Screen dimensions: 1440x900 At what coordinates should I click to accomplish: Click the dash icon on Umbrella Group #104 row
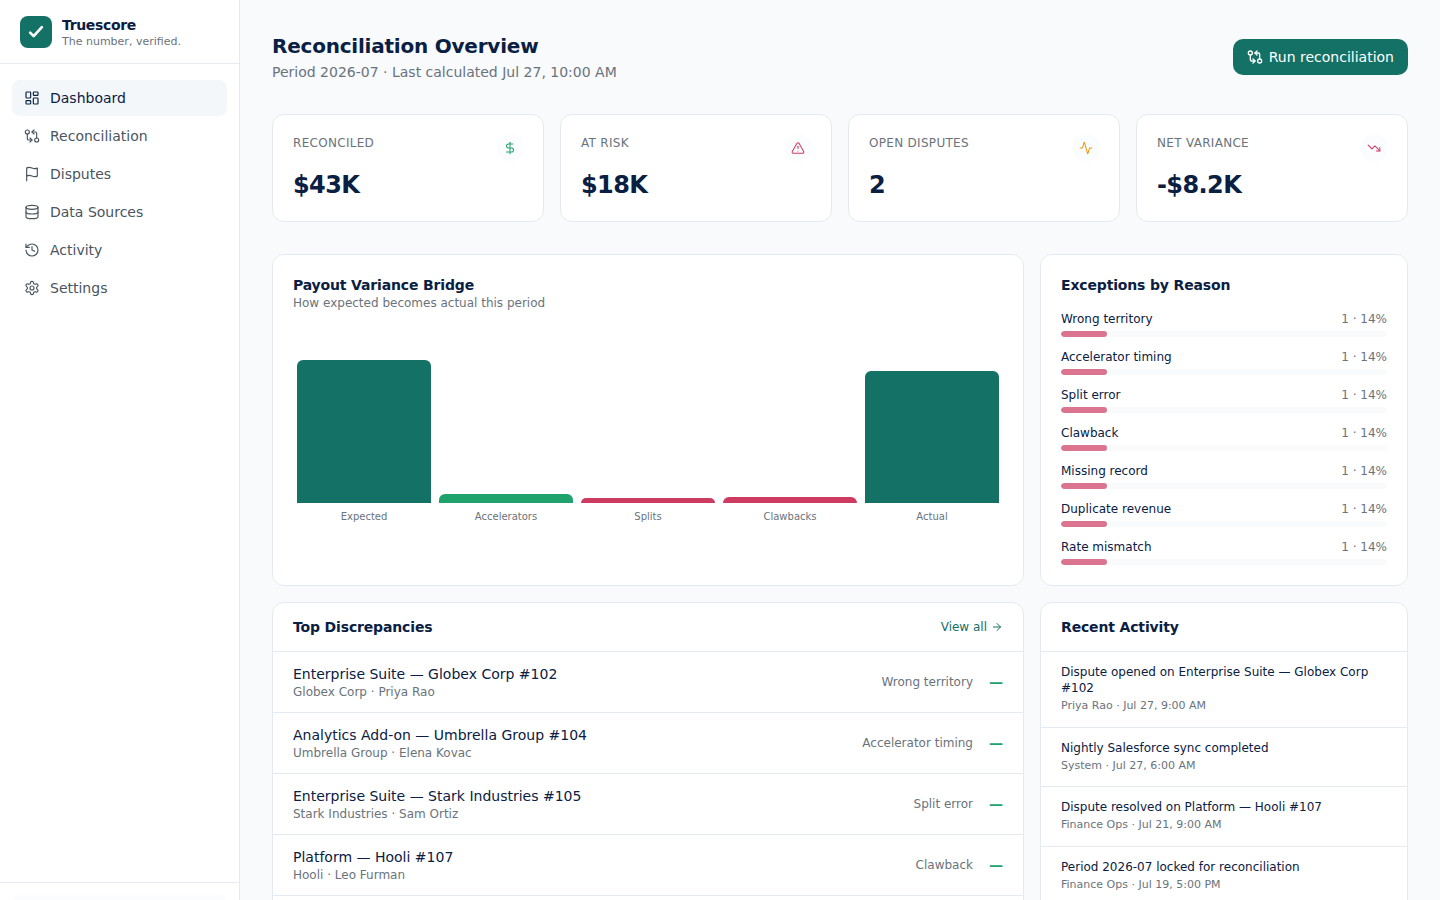pos(996,744)
